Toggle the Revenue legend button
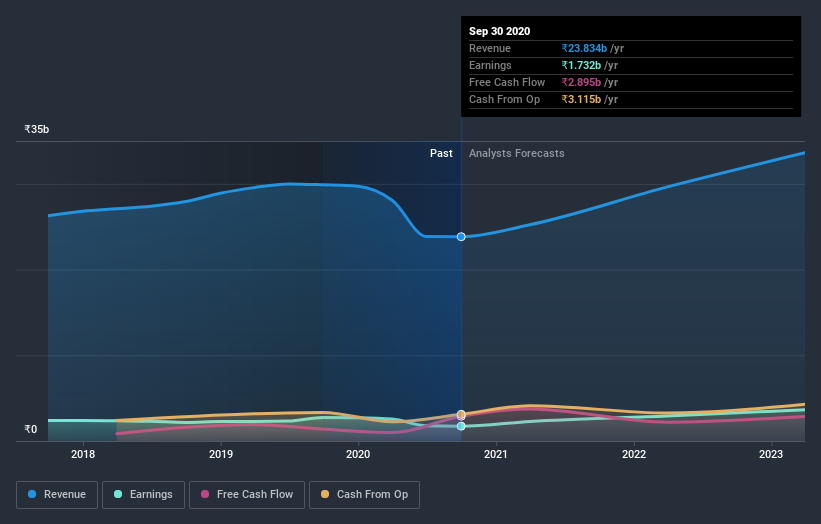The width and height of the screenshot is (821, 524). coord(57,495)
